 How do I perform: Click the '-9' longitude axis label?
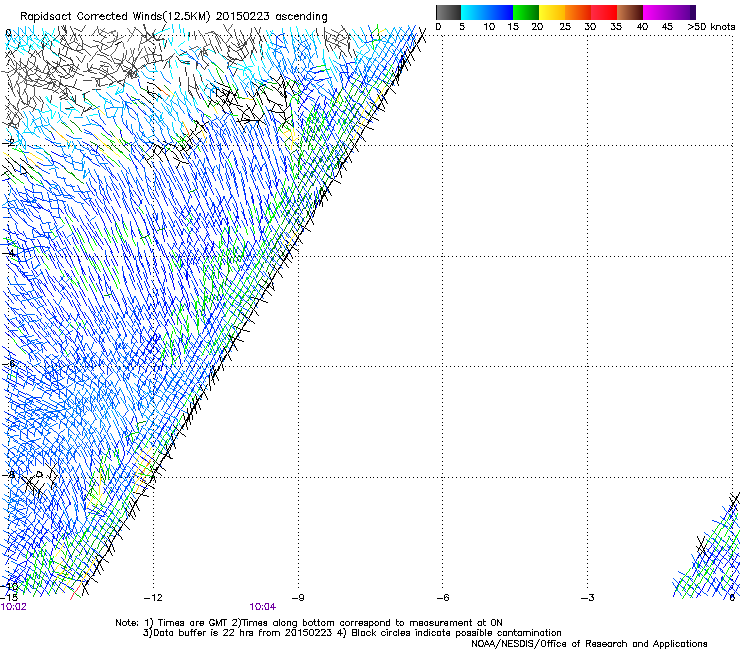point(298,598)
